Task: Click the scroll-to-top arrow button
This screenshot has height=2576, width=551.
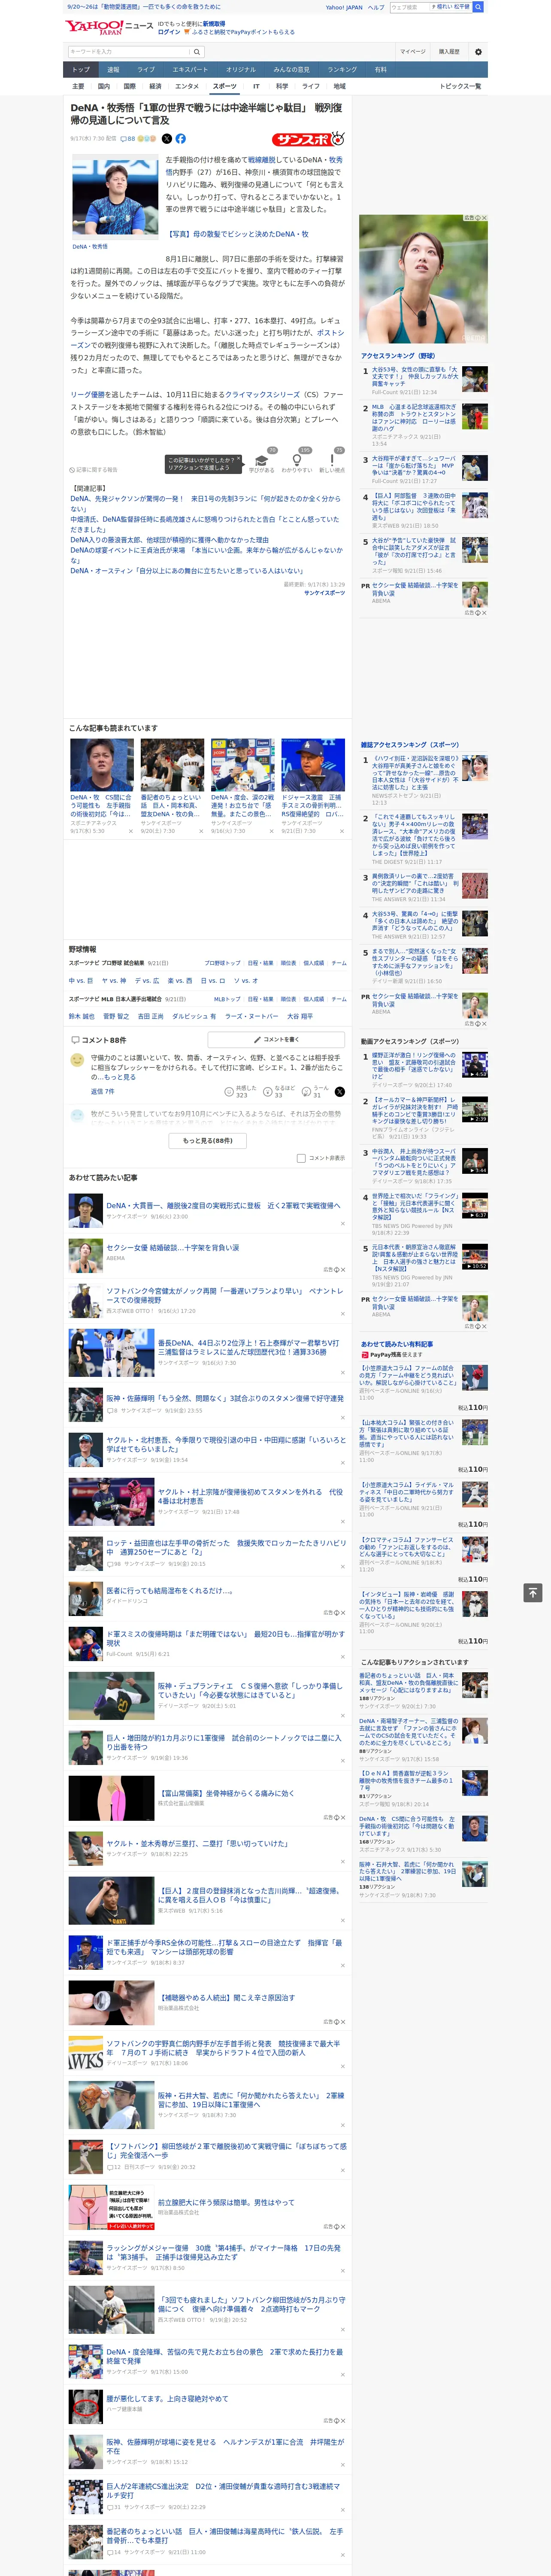Action: [533, 1592]
